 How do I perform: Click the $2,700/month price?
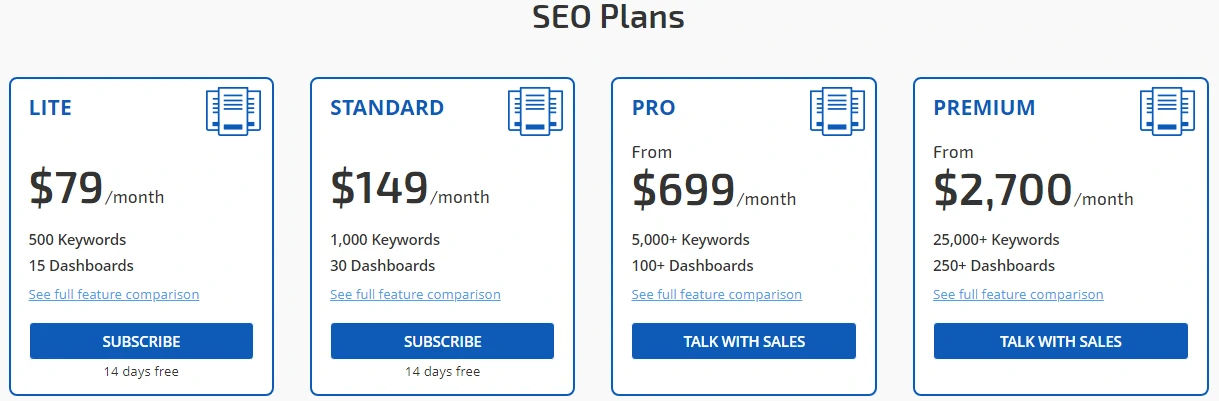point(1033,189)
